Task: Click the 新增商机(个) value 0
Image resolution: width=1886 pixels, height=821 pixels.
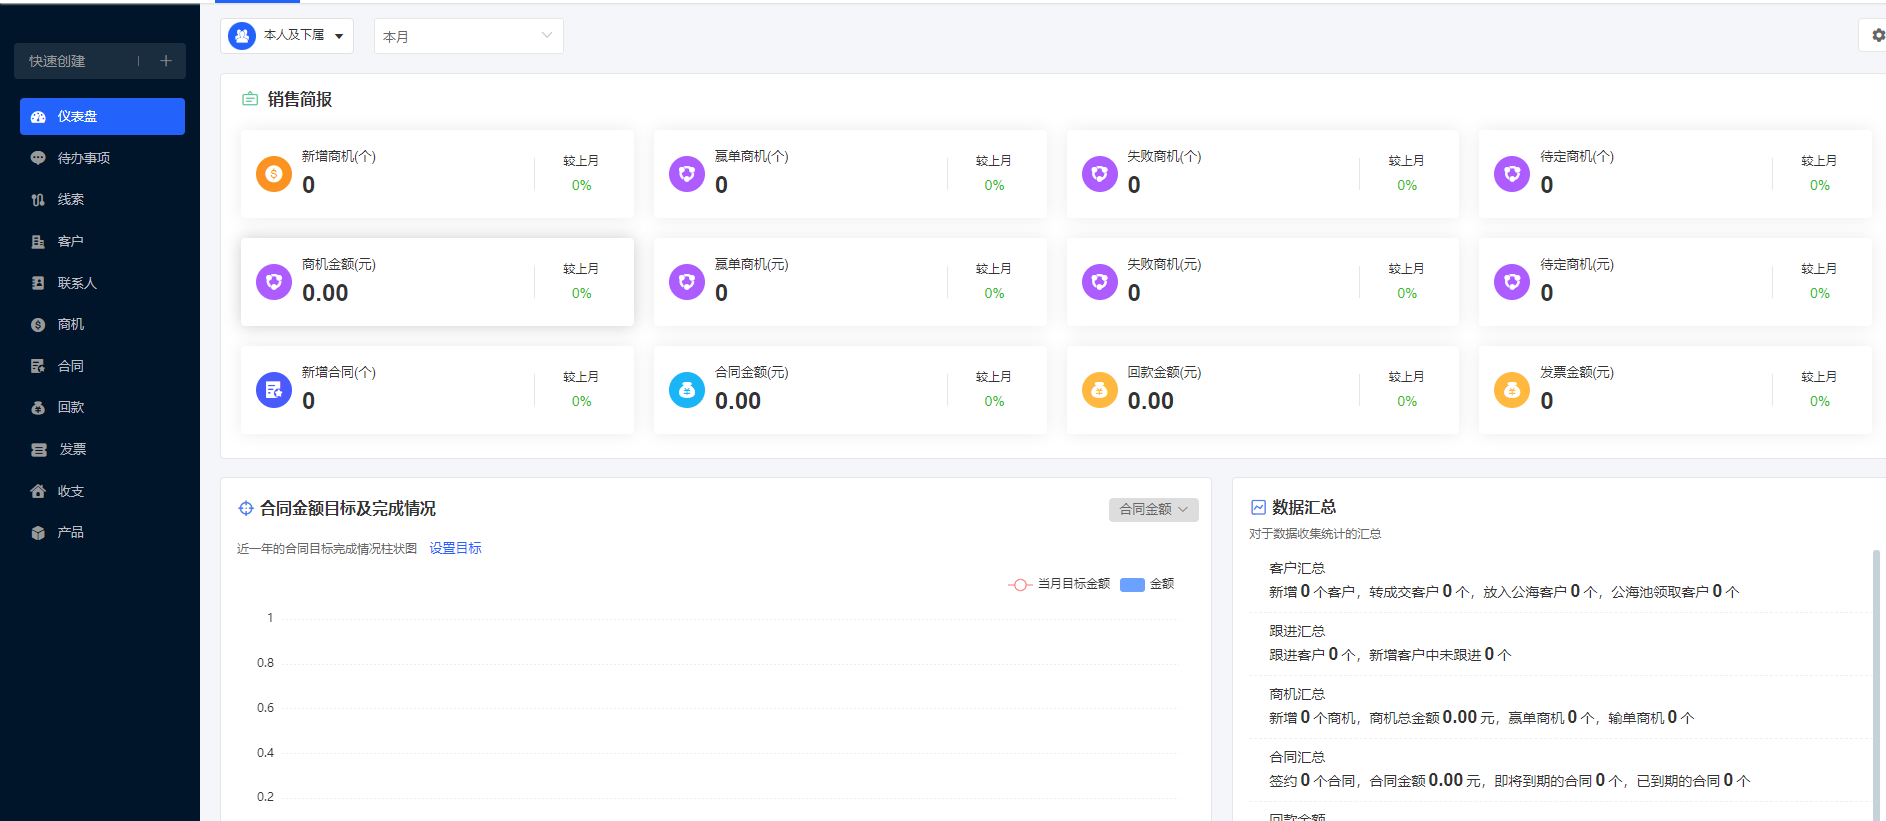Action: coord(309,185)
